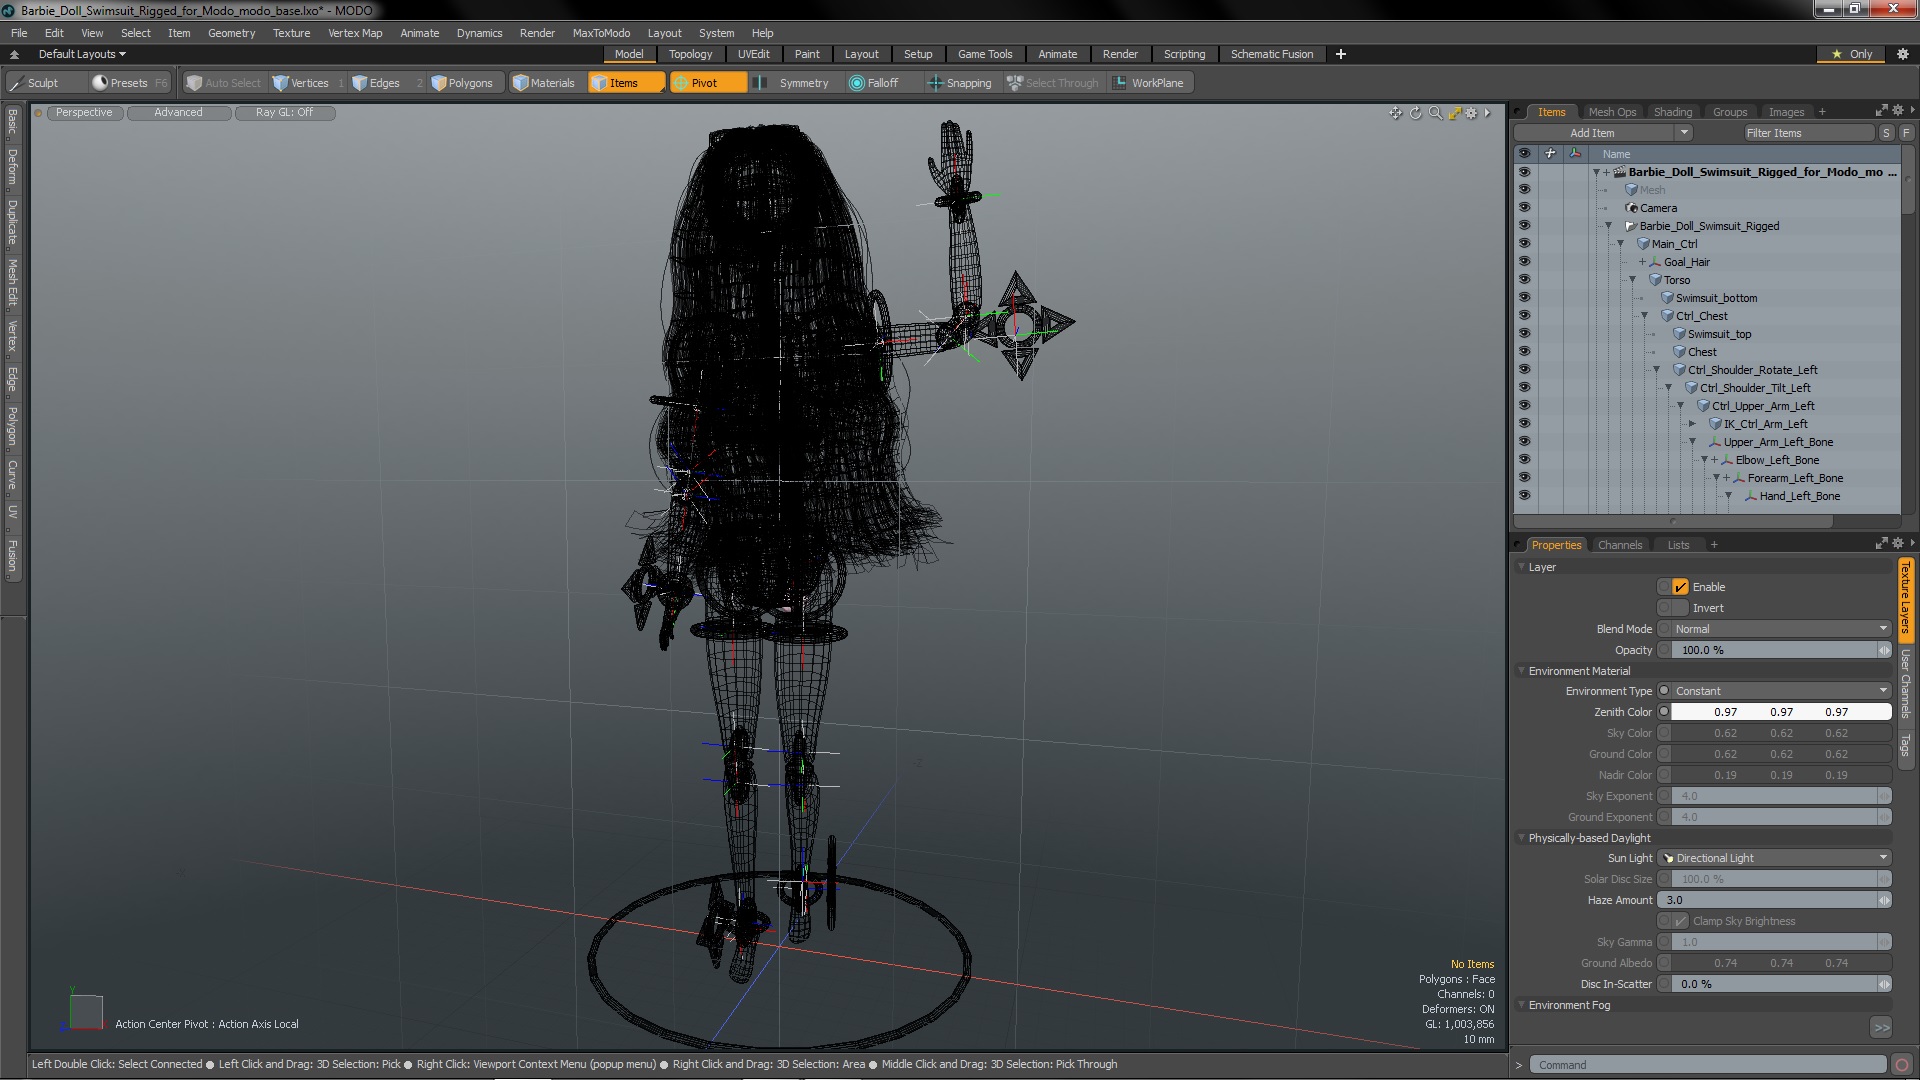
Task: Switch to Polygons selection mode
Action: pyautogui.click(x=462, y=83)
